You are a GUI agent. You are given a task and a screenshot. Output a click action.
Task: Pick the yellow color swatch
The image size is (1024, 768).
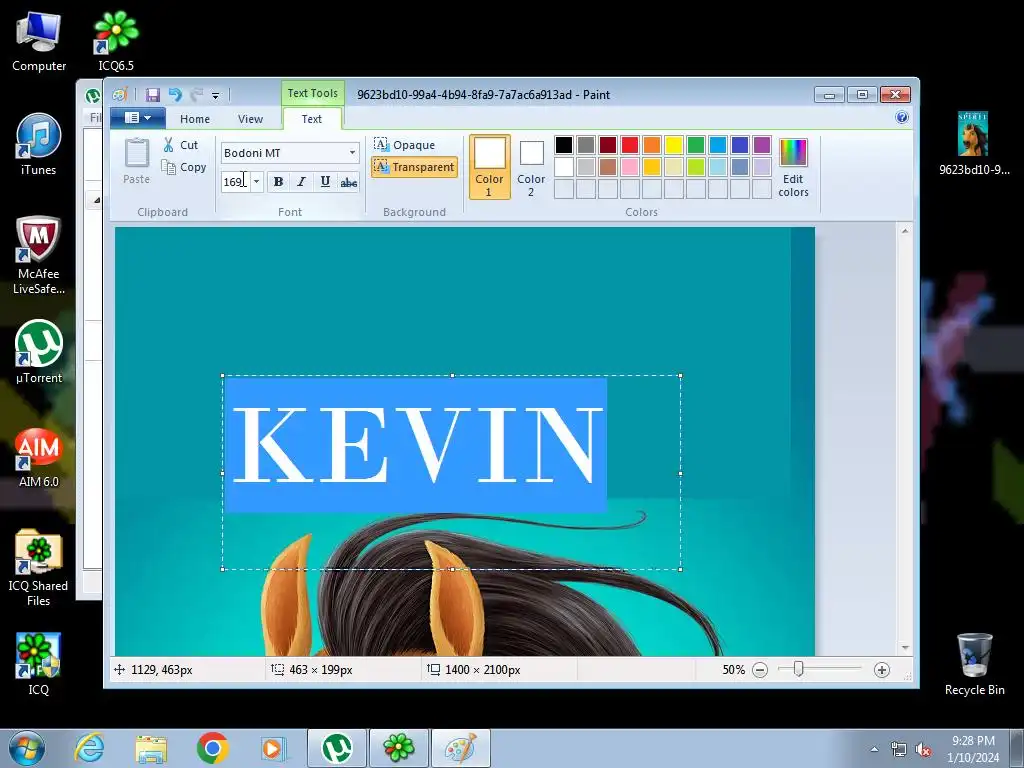pyautogui.click(x=674, y=144)
